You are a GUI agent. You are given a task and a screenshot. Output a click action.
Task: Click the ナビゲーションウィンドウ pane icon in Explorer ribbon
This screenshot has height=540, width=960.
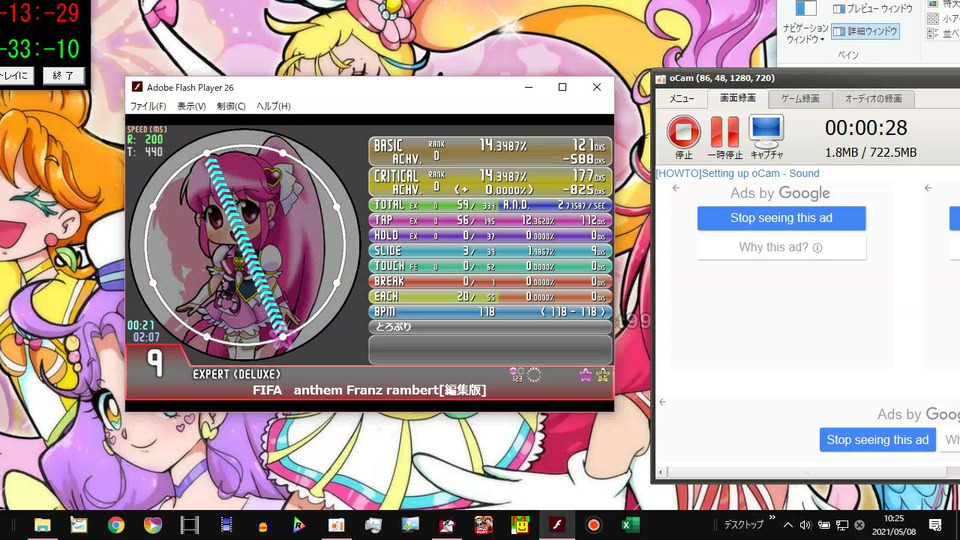pos(806,9)
